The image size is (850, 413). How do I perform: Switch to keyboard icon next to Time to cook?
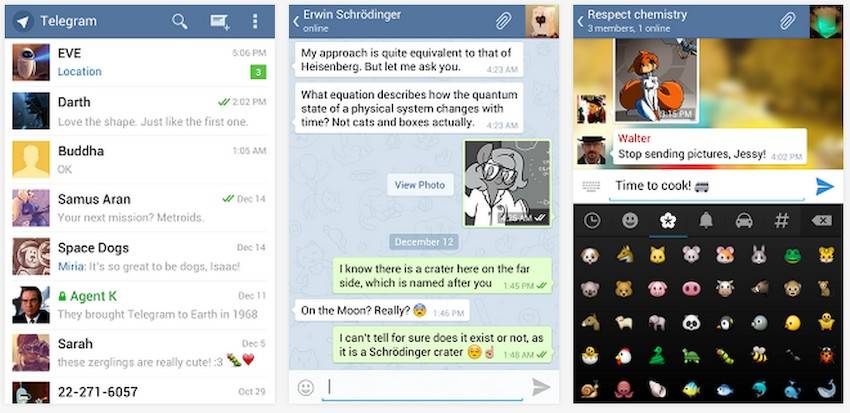591,186
